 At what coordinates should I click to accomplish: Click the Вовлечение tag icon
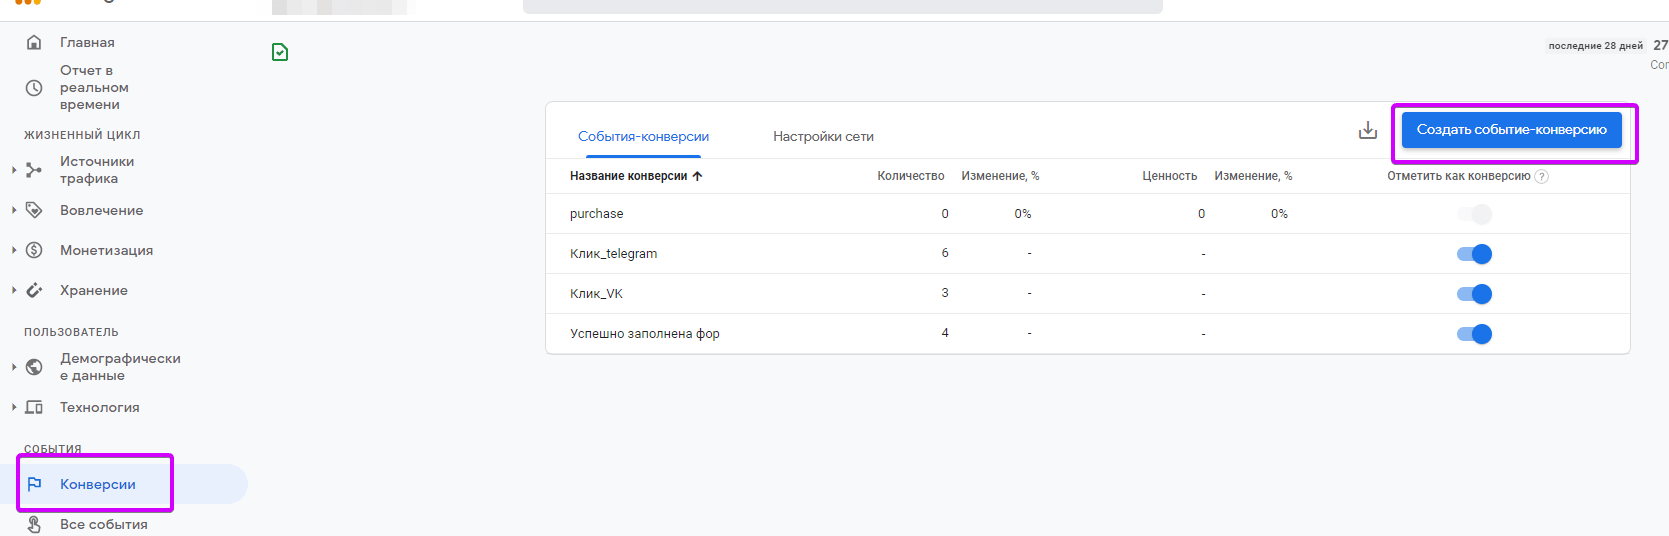(34, 210)
